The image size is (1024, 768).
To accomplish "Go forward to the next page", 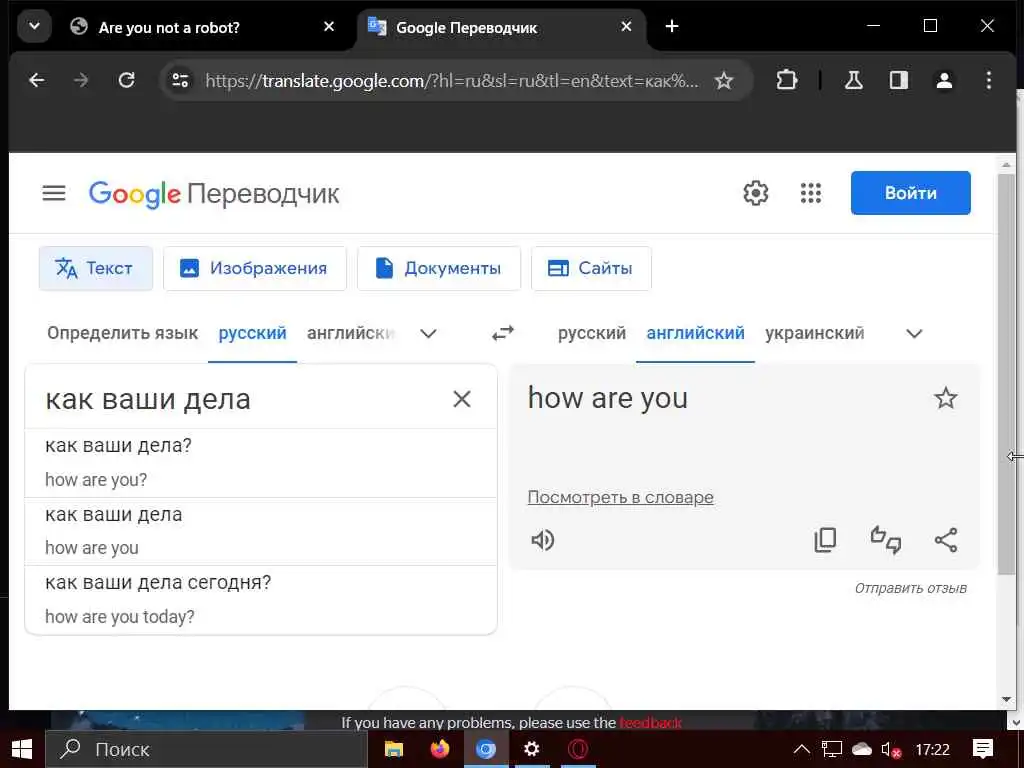I will [x=81, y=80].
